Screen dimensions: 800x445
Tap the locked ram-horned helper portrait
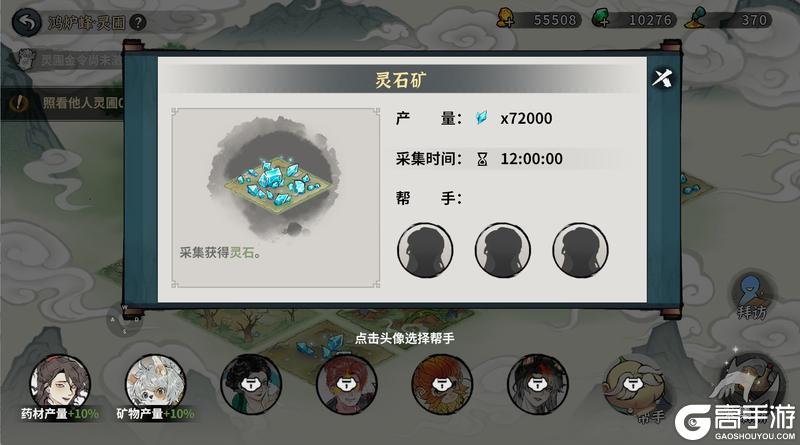point(633,384)
